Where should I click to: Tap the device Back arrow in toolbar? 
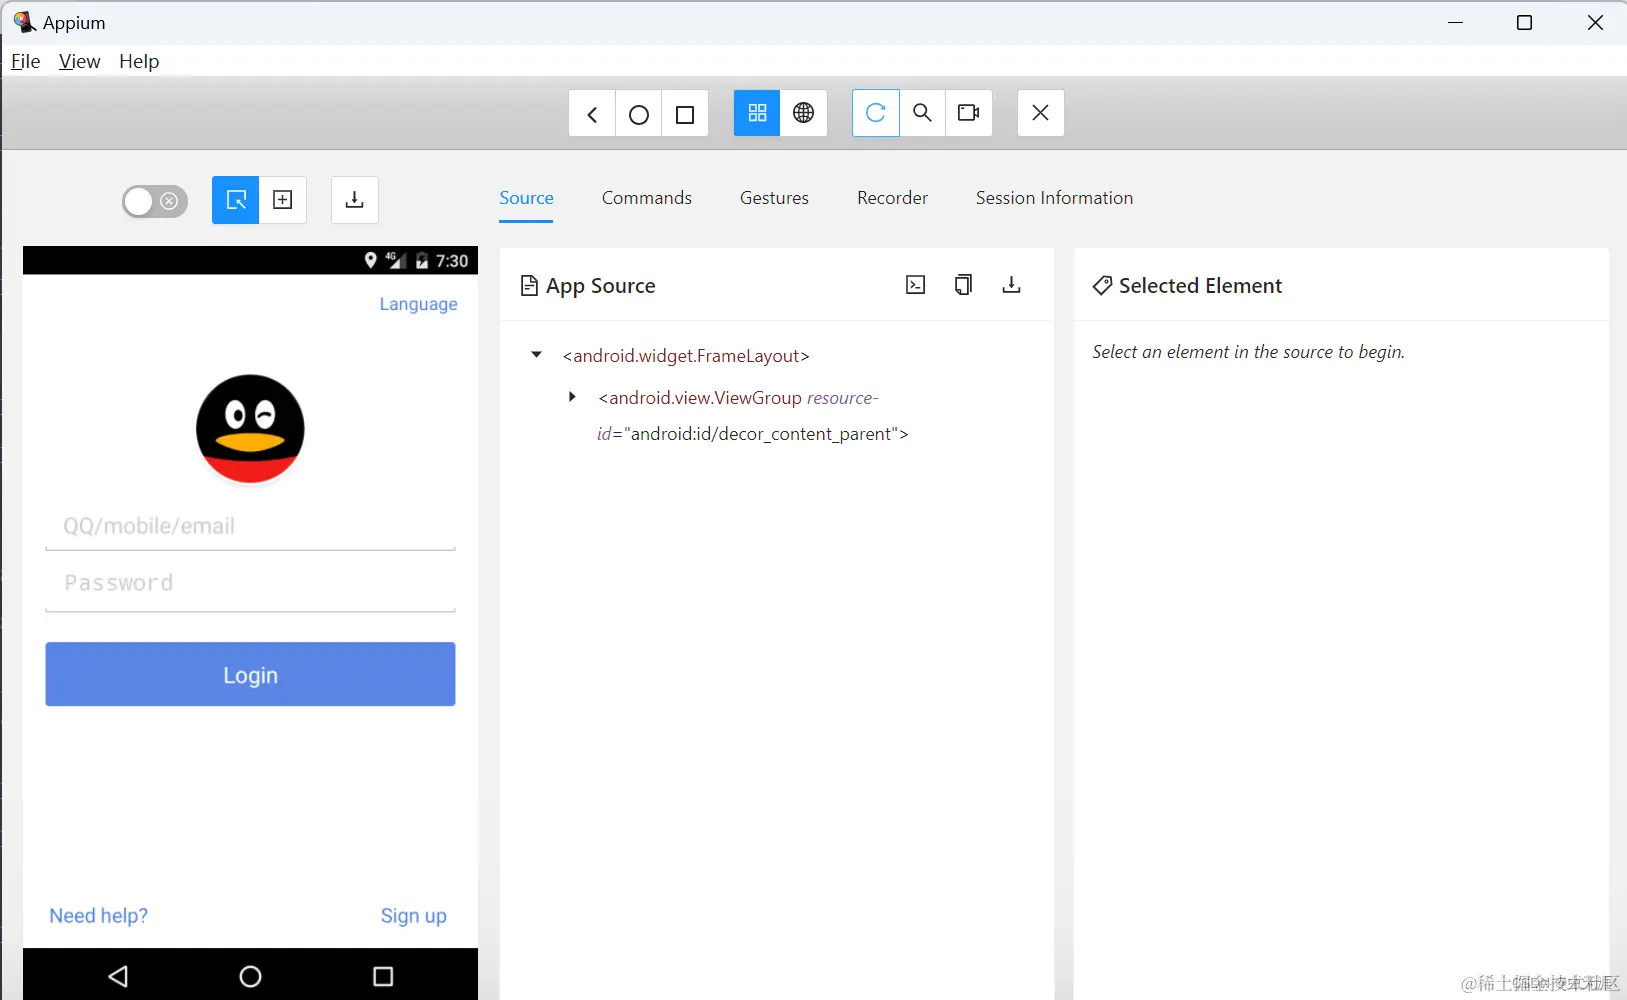coord(592,114)
